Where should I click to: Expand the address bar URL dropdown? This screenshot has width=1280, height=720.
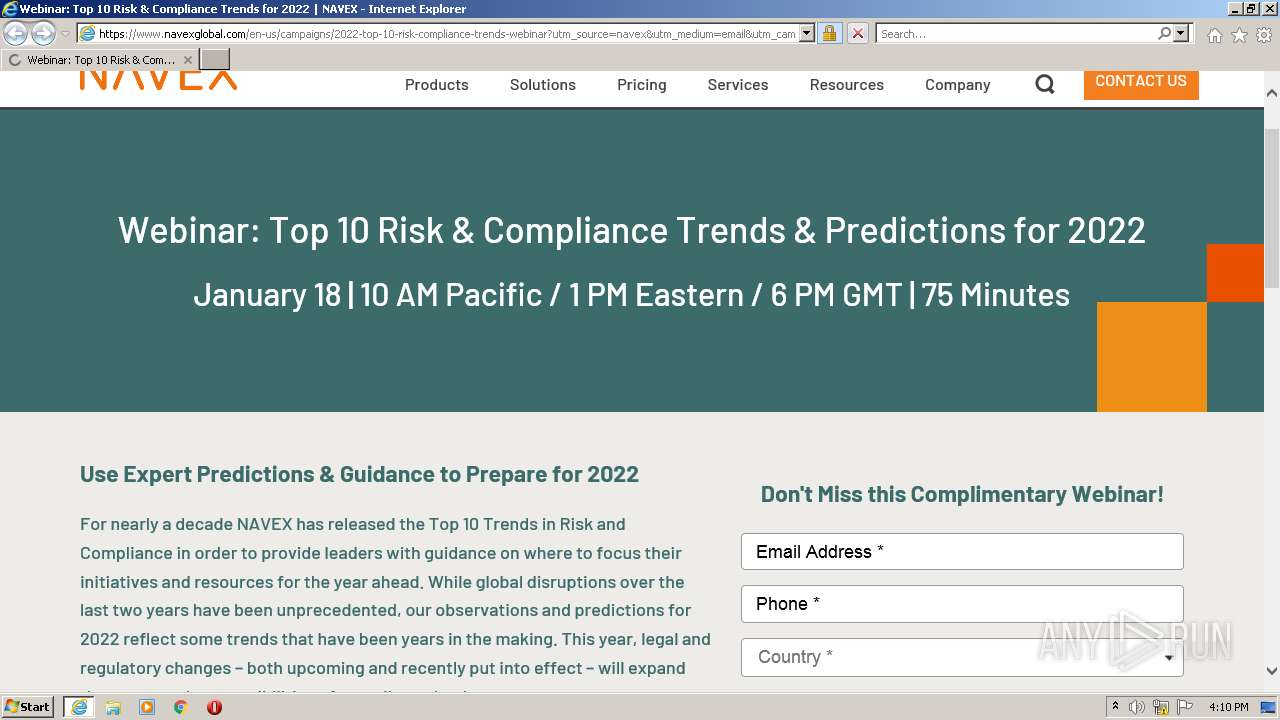coord(807,34)
